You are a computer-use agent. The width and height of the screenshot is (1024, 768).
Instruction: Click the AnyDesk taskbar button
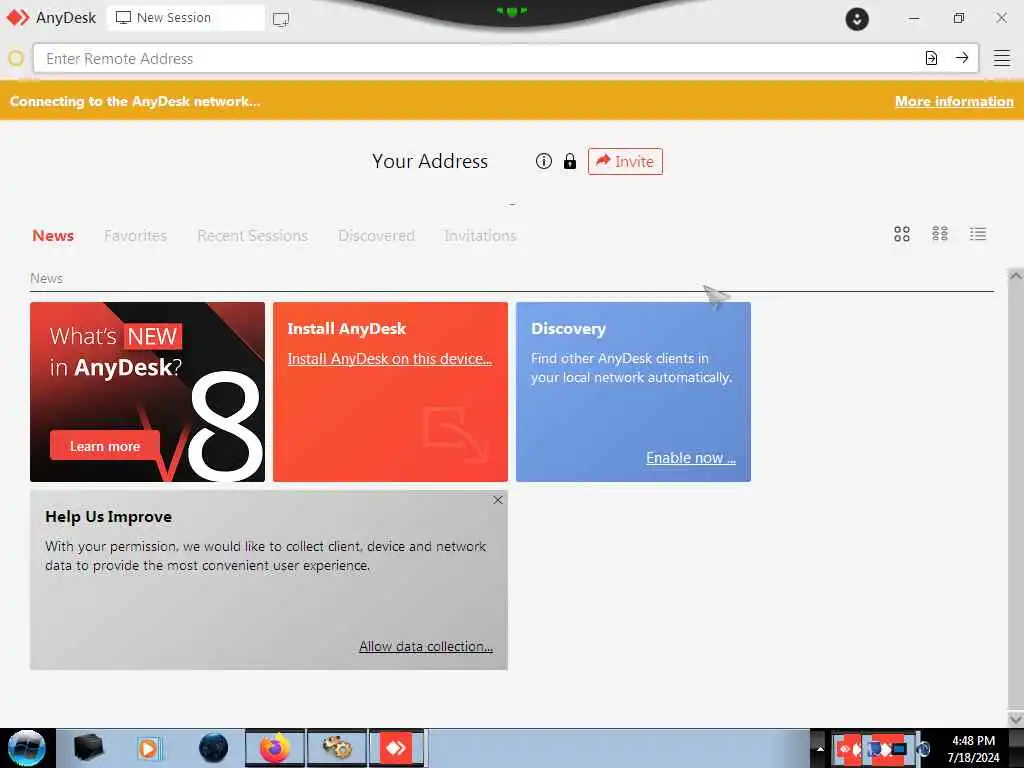pyautogui.click(x=396, y=748)
